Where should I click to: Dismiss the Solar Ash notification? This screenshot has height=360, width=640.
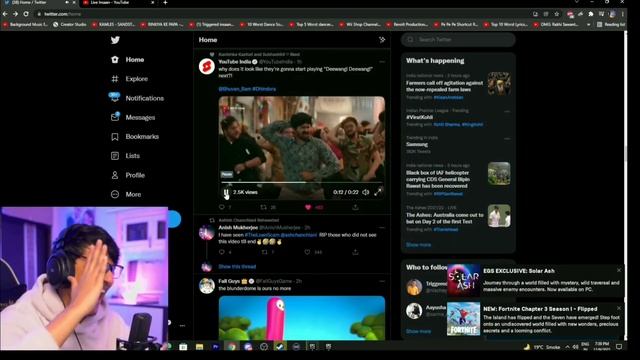[x=619, y=270]
